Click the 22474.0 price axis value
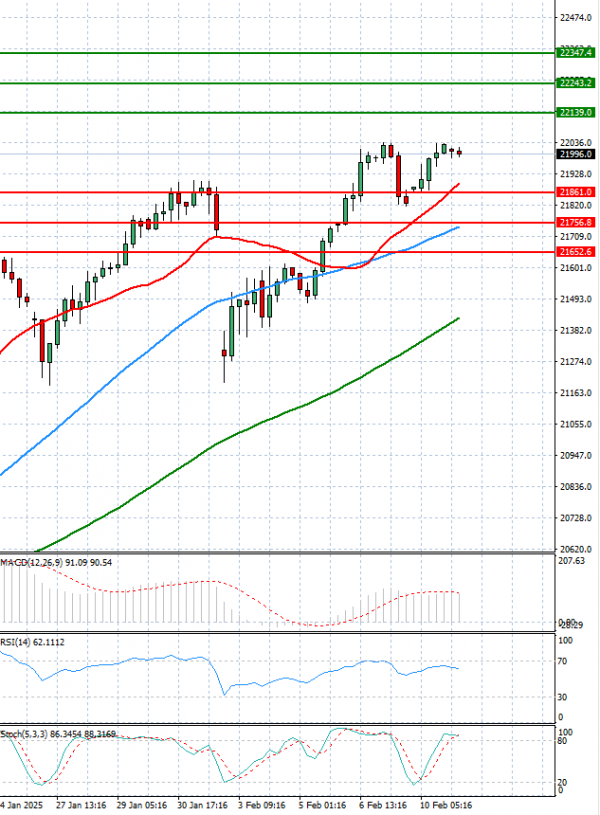This screenshot has height=815, width=600. (576, 18)
